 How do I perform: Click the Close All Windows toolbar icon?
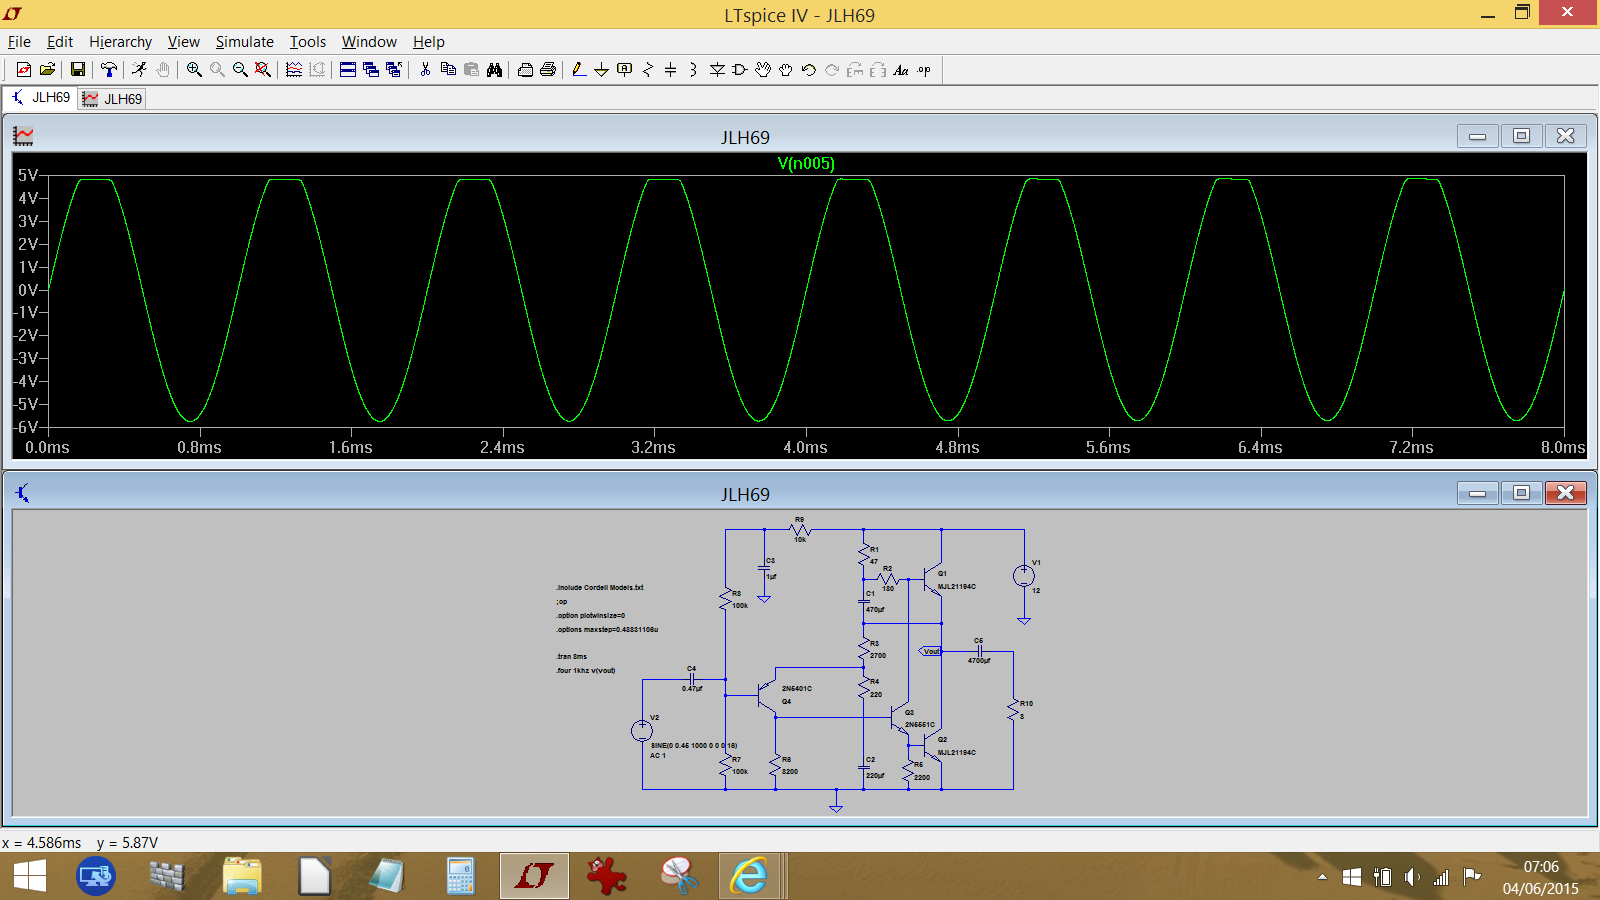point(394,70)
